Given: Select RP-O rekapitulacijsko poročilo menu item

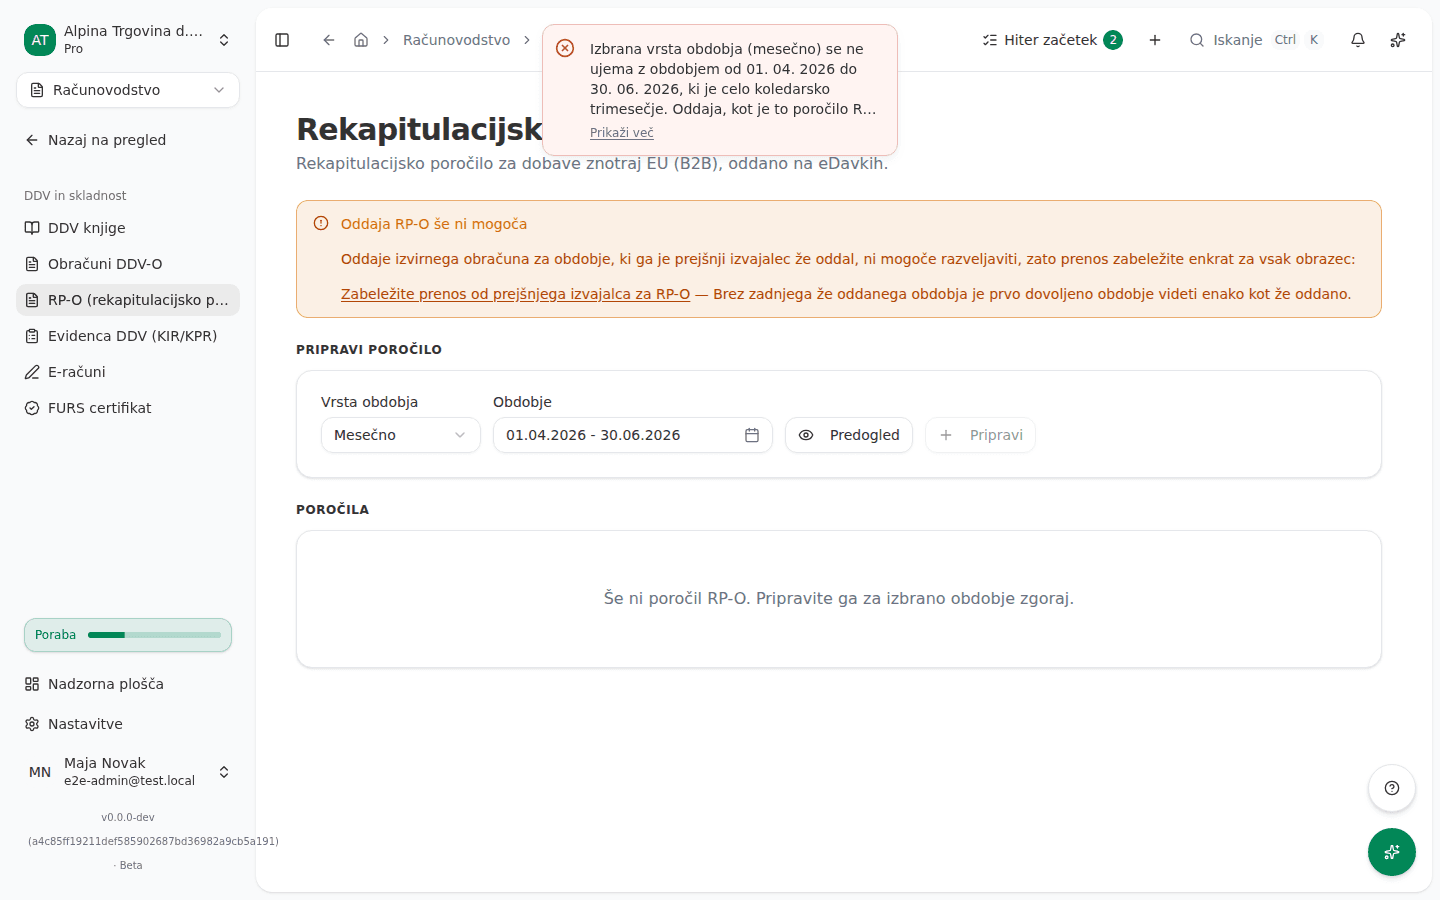Looking at the screenshot, I should [x=128, y=300].
